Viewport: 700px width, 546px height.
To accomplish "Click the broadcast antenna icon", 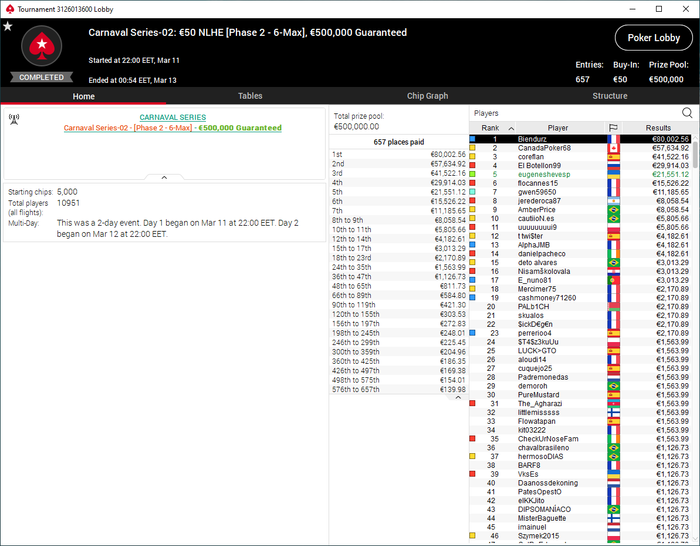I will click(14, 119).
